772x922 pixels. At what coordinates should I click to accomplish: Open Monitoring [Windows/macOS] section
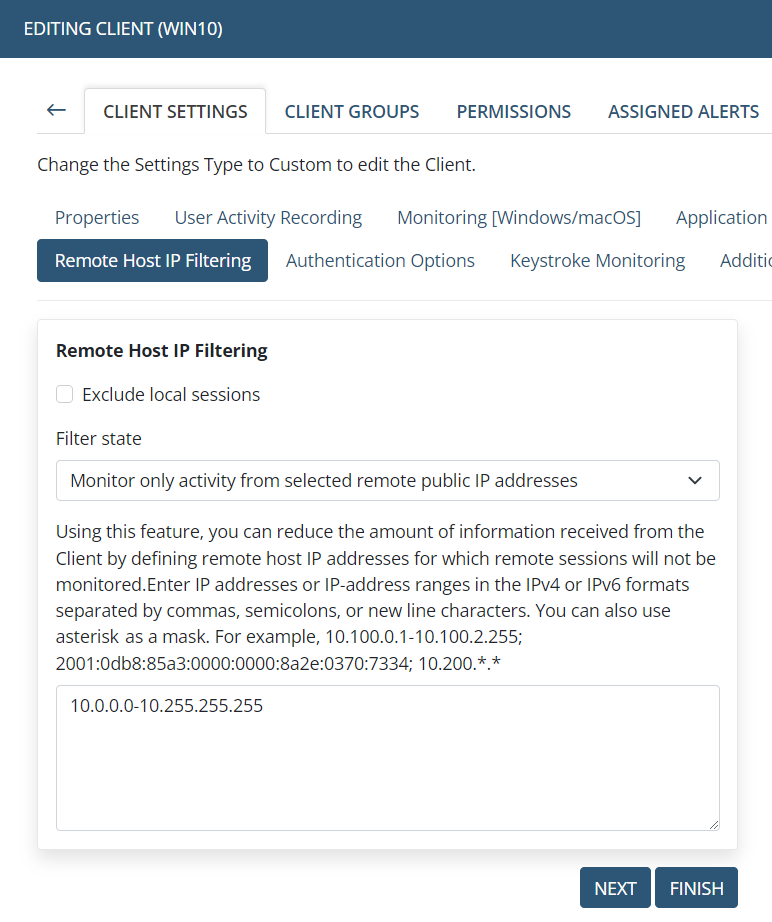click(x=519, y=218)
